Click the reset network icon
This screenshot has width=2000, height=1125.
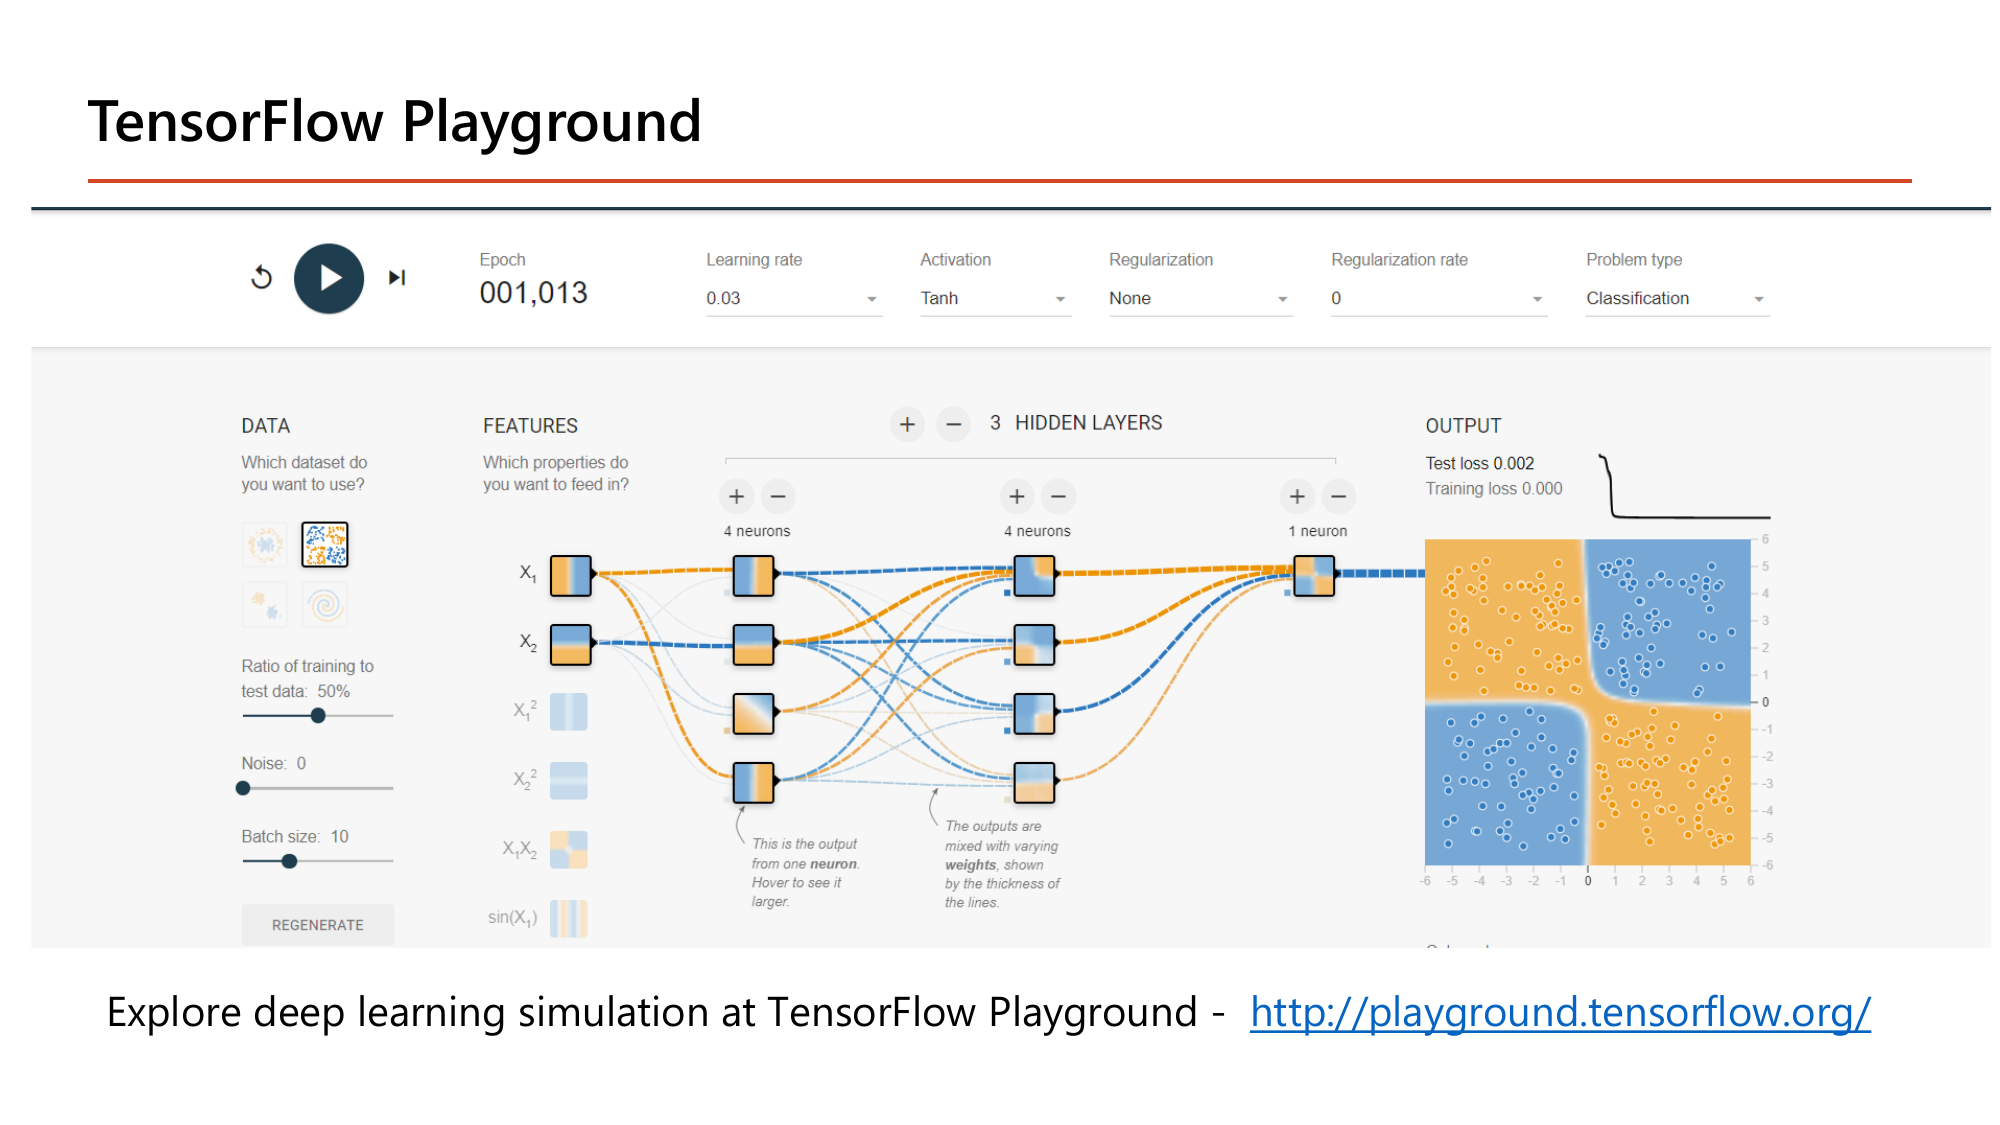262,278
